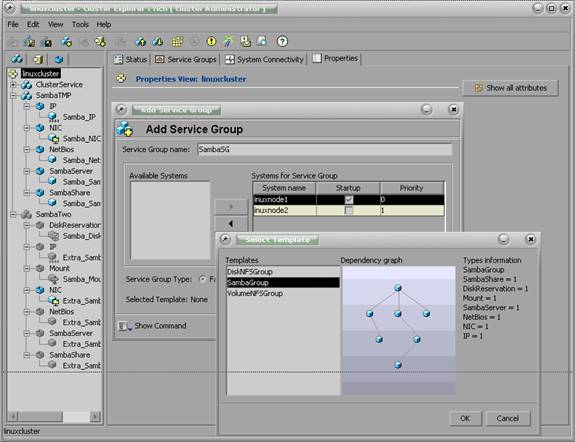
Task: Switch to the Service Groups tab
Action: [x=186, y=59]
